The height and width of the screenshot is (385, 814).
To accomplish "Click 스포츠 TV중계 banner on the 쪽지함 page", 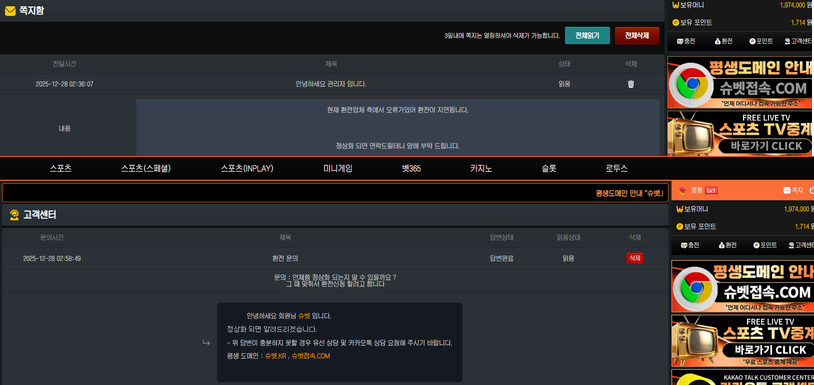I will click(740, 133).
